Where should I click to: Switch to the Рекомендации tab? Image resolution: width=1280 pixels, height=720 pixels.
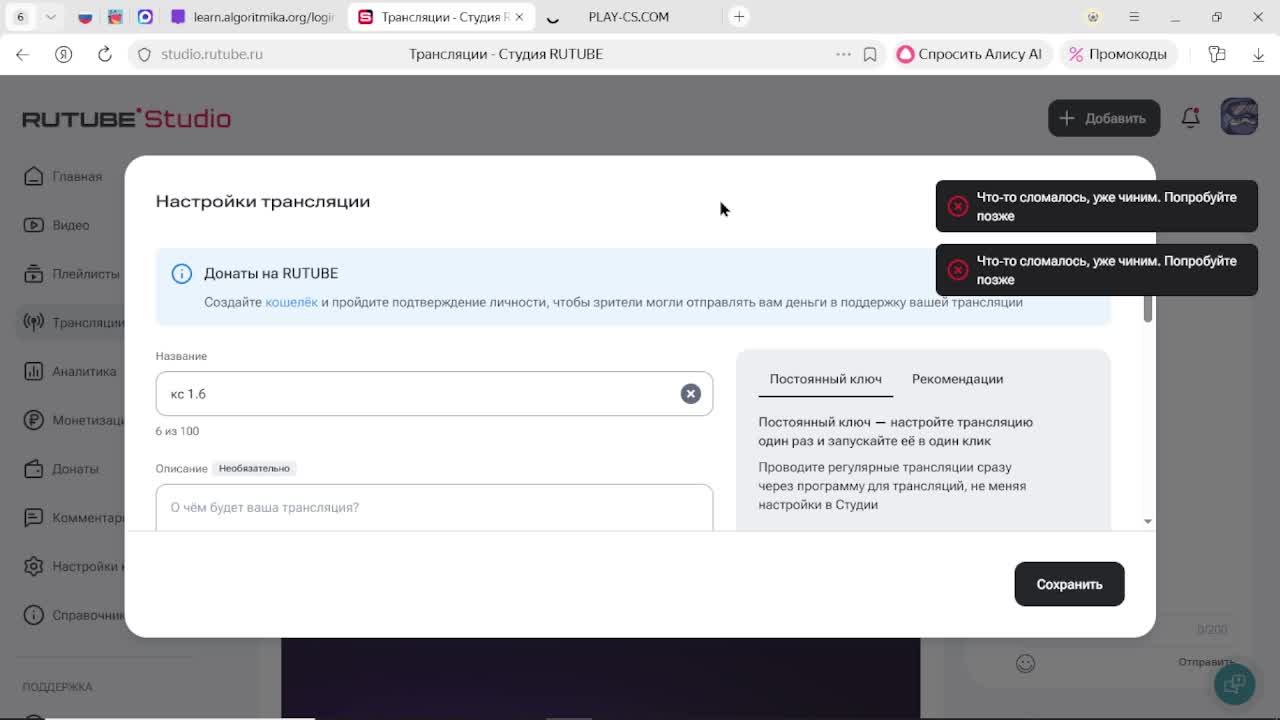[957, 379]
